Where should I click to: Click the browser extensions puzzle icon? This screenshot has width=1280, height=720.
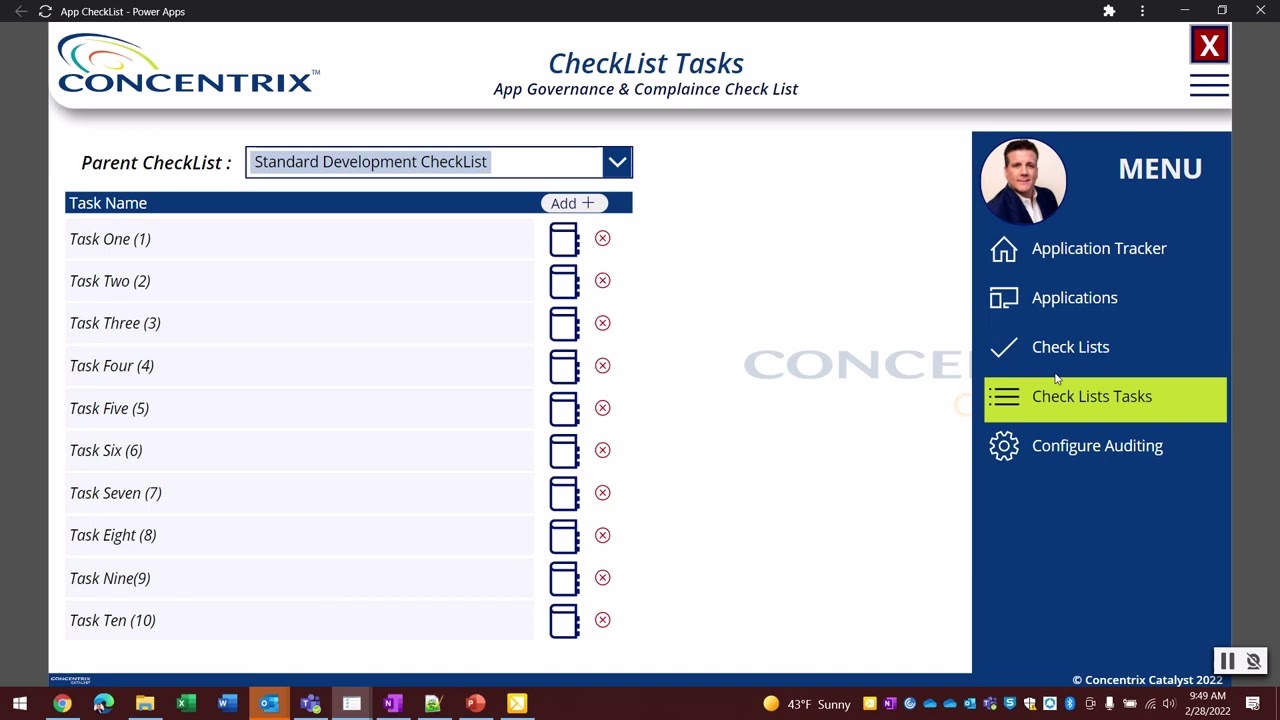[1109, 11]
